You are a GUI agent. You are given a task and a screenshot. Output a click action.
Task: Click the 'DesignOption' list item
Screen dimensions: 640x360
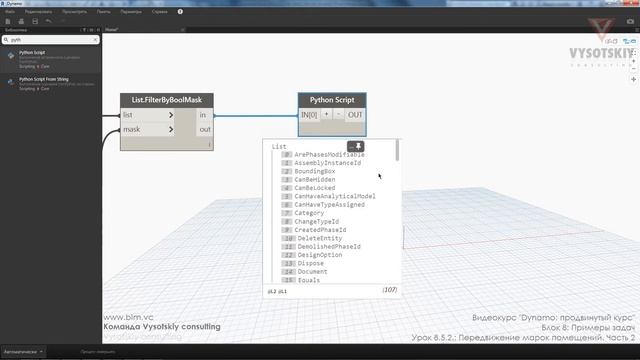pyautogui.click(x=320, y=255)
